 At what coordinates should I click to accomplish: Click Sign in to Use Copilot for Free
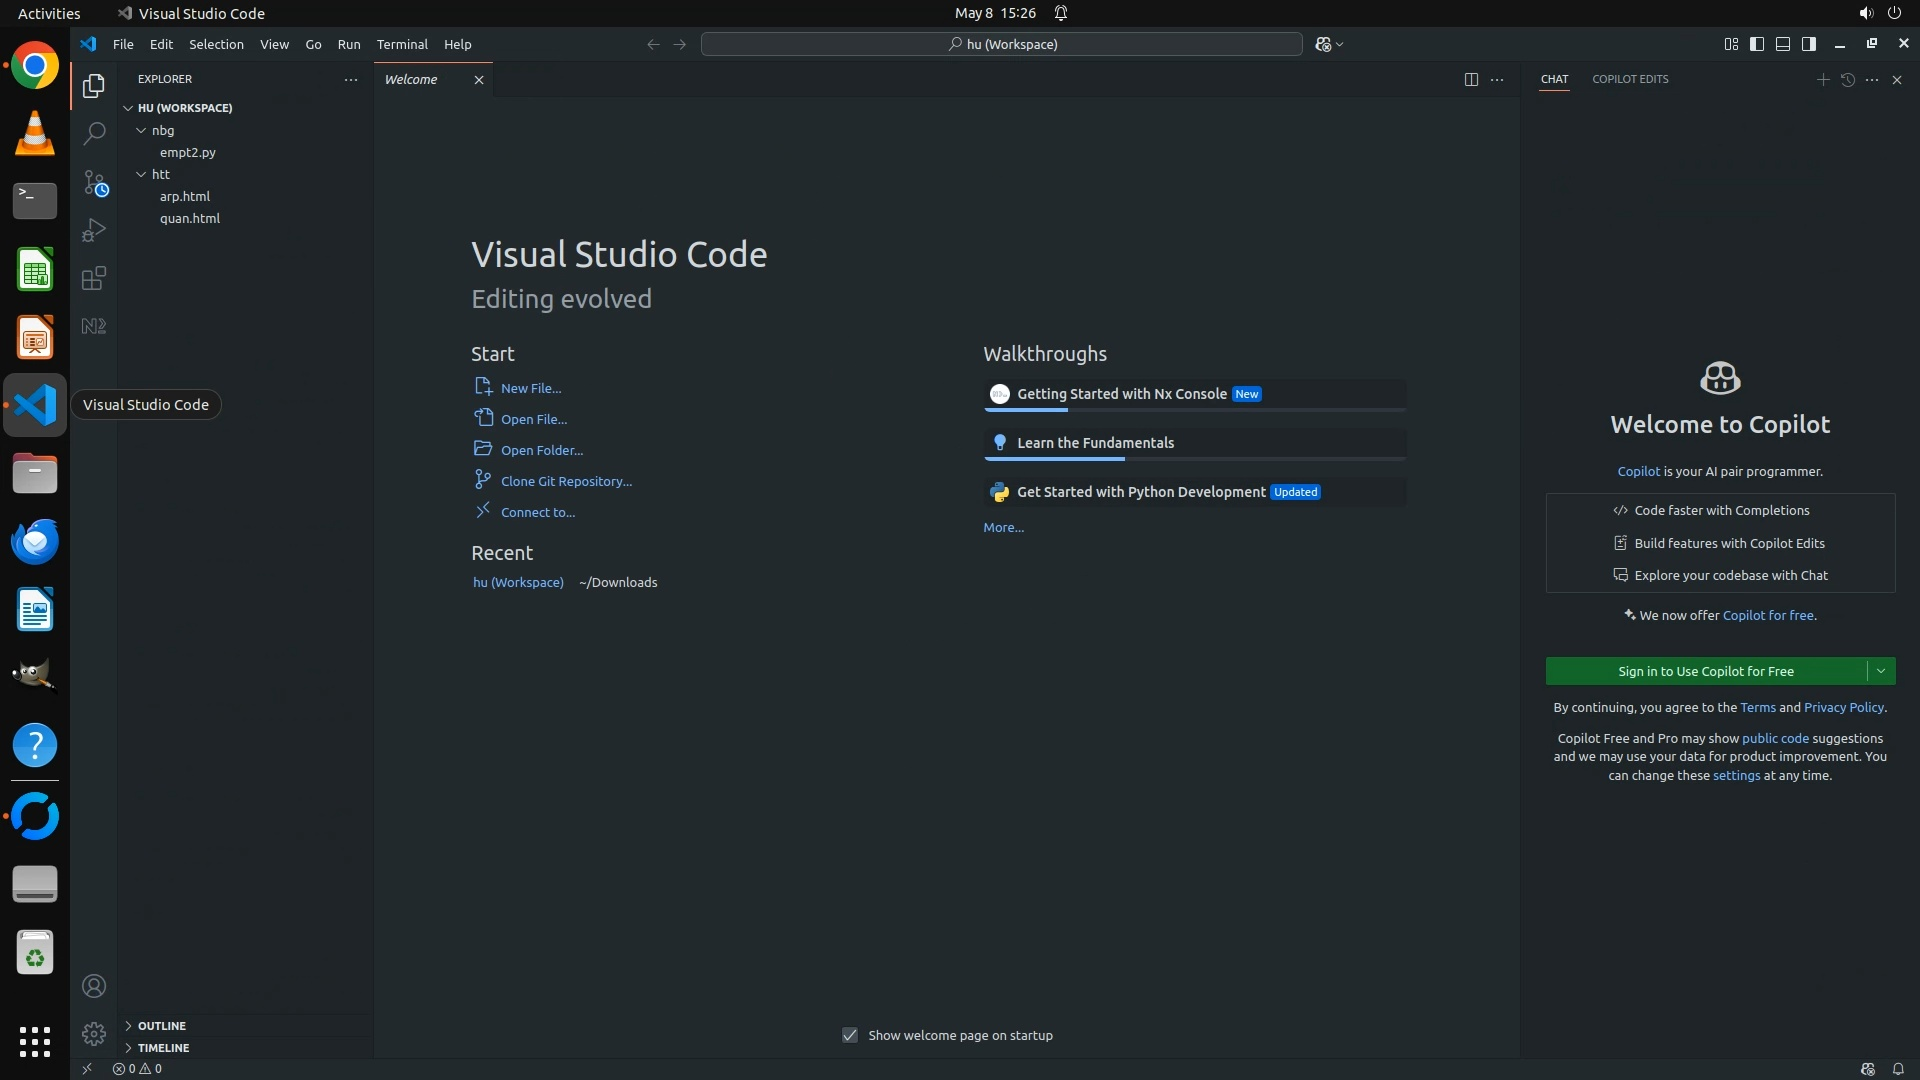click(x=1705, y=671)
